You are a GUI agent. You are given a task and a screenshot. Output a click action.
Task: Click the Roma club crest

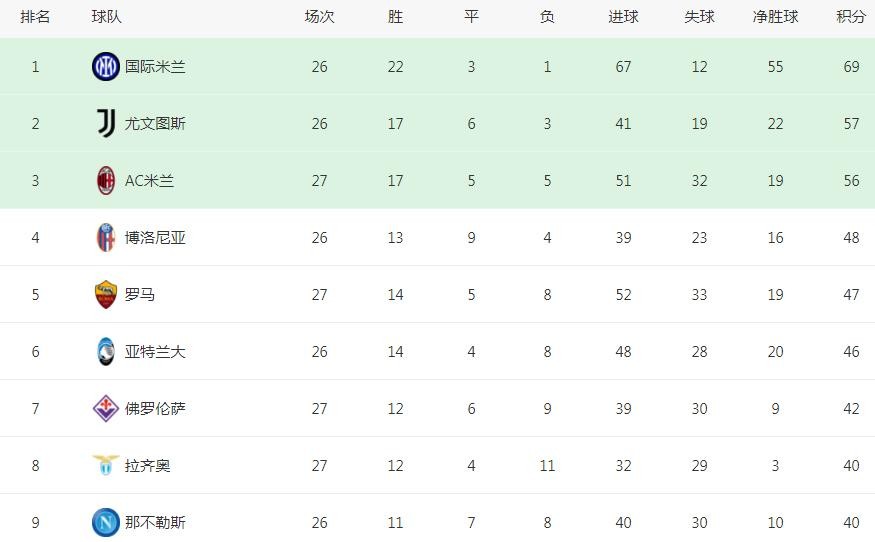pos(105,295)
